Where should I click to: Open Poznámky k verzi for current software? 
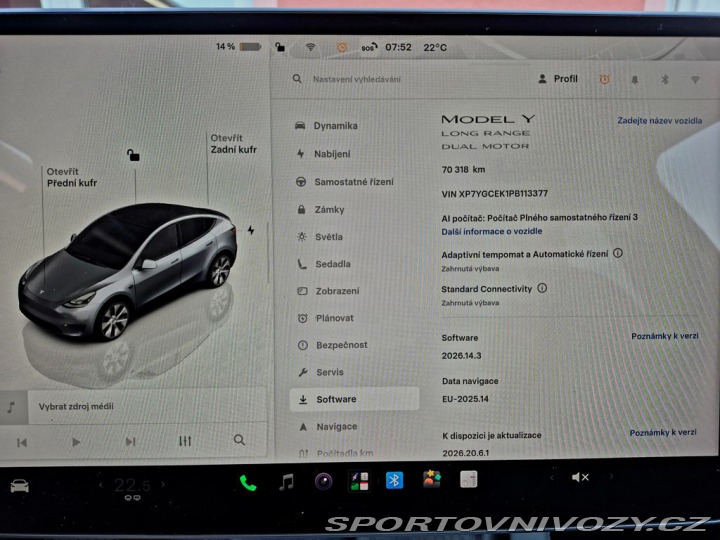[664, 336]
